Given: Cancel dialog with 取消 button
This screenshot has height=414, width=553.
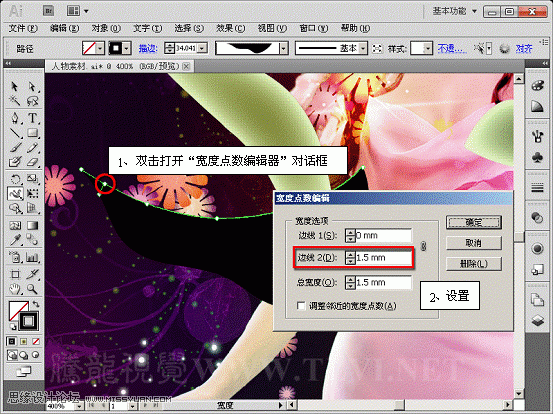Looking at the screenshot, I should point(474,243).
